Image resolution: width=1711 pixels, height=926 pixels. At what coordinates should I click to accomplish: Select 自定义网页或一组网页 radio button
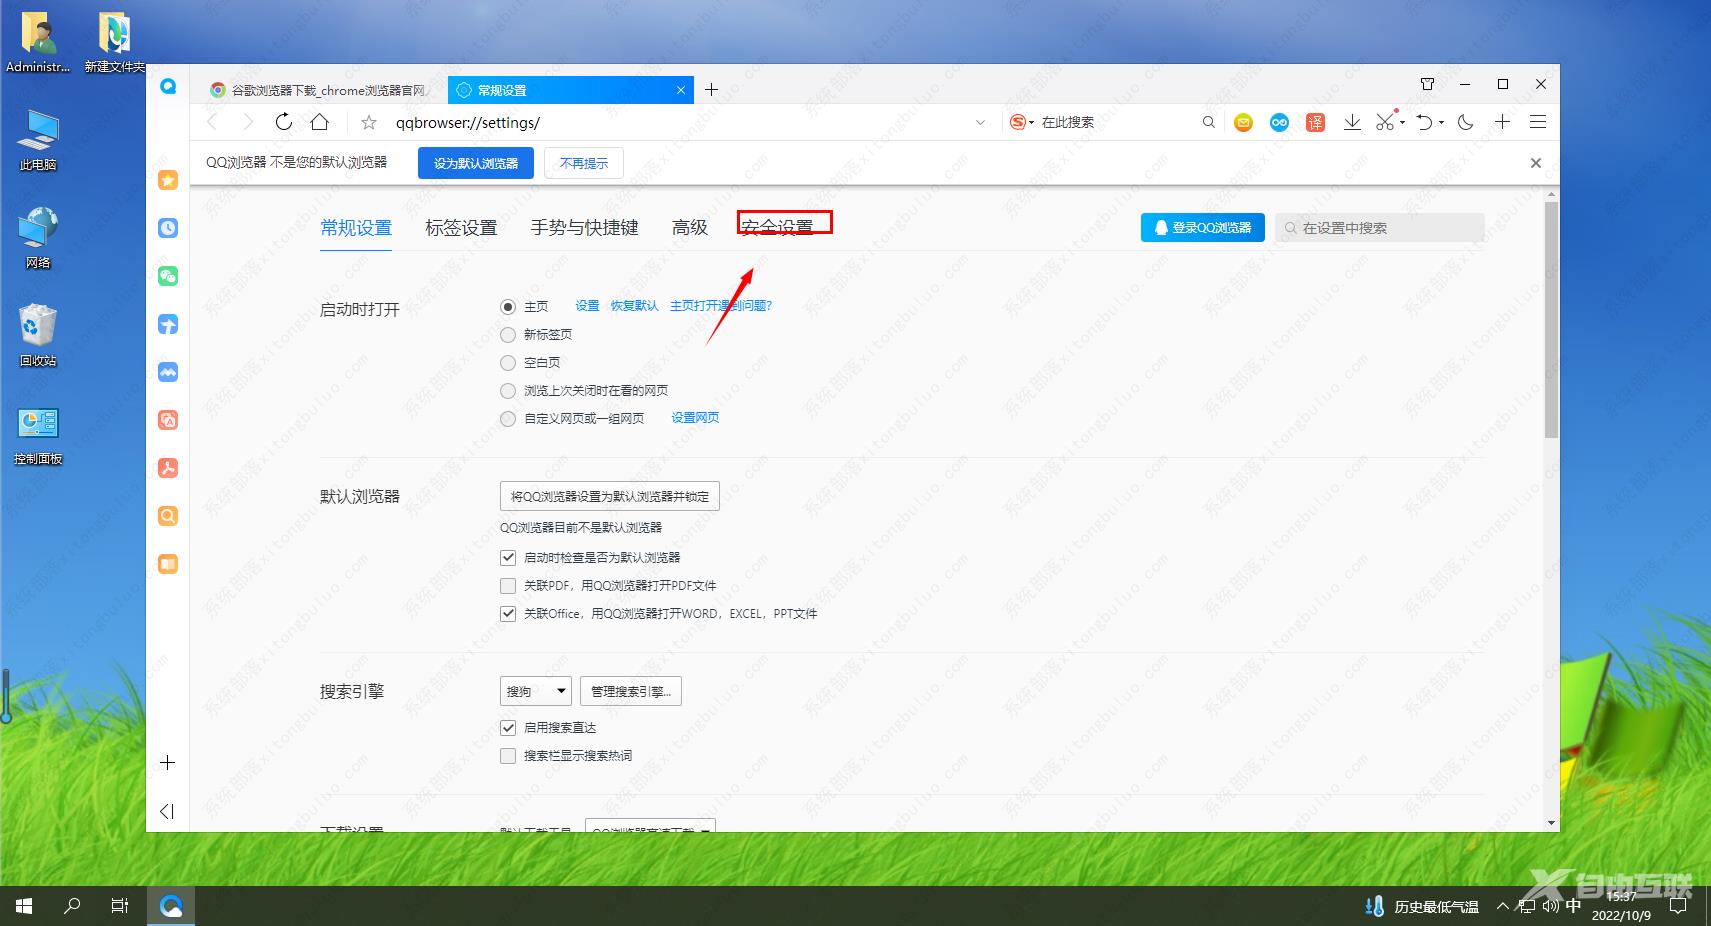click(x=508, y=419)
